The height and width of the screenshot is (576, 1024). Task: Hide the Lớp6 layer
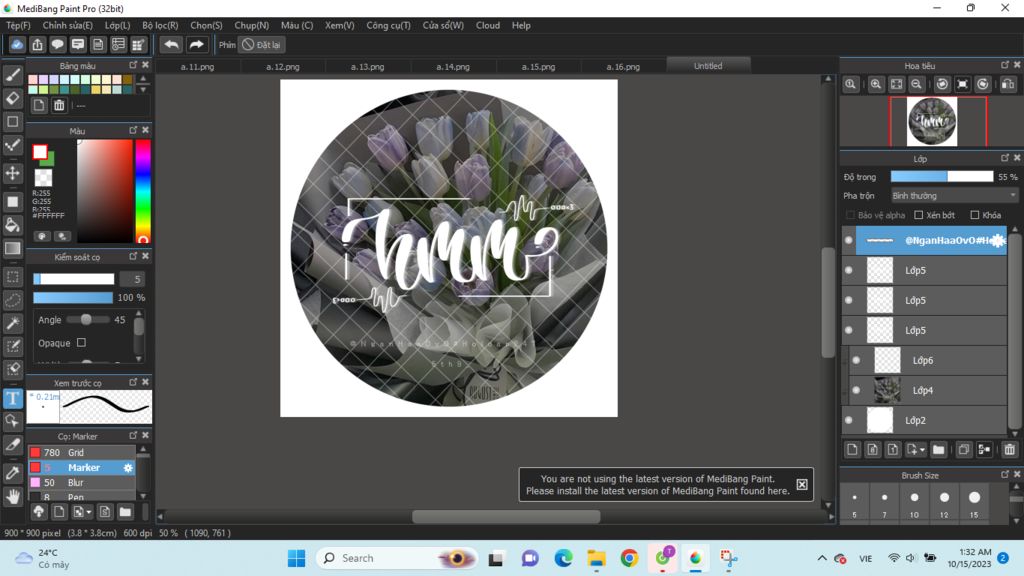[856, 360]
